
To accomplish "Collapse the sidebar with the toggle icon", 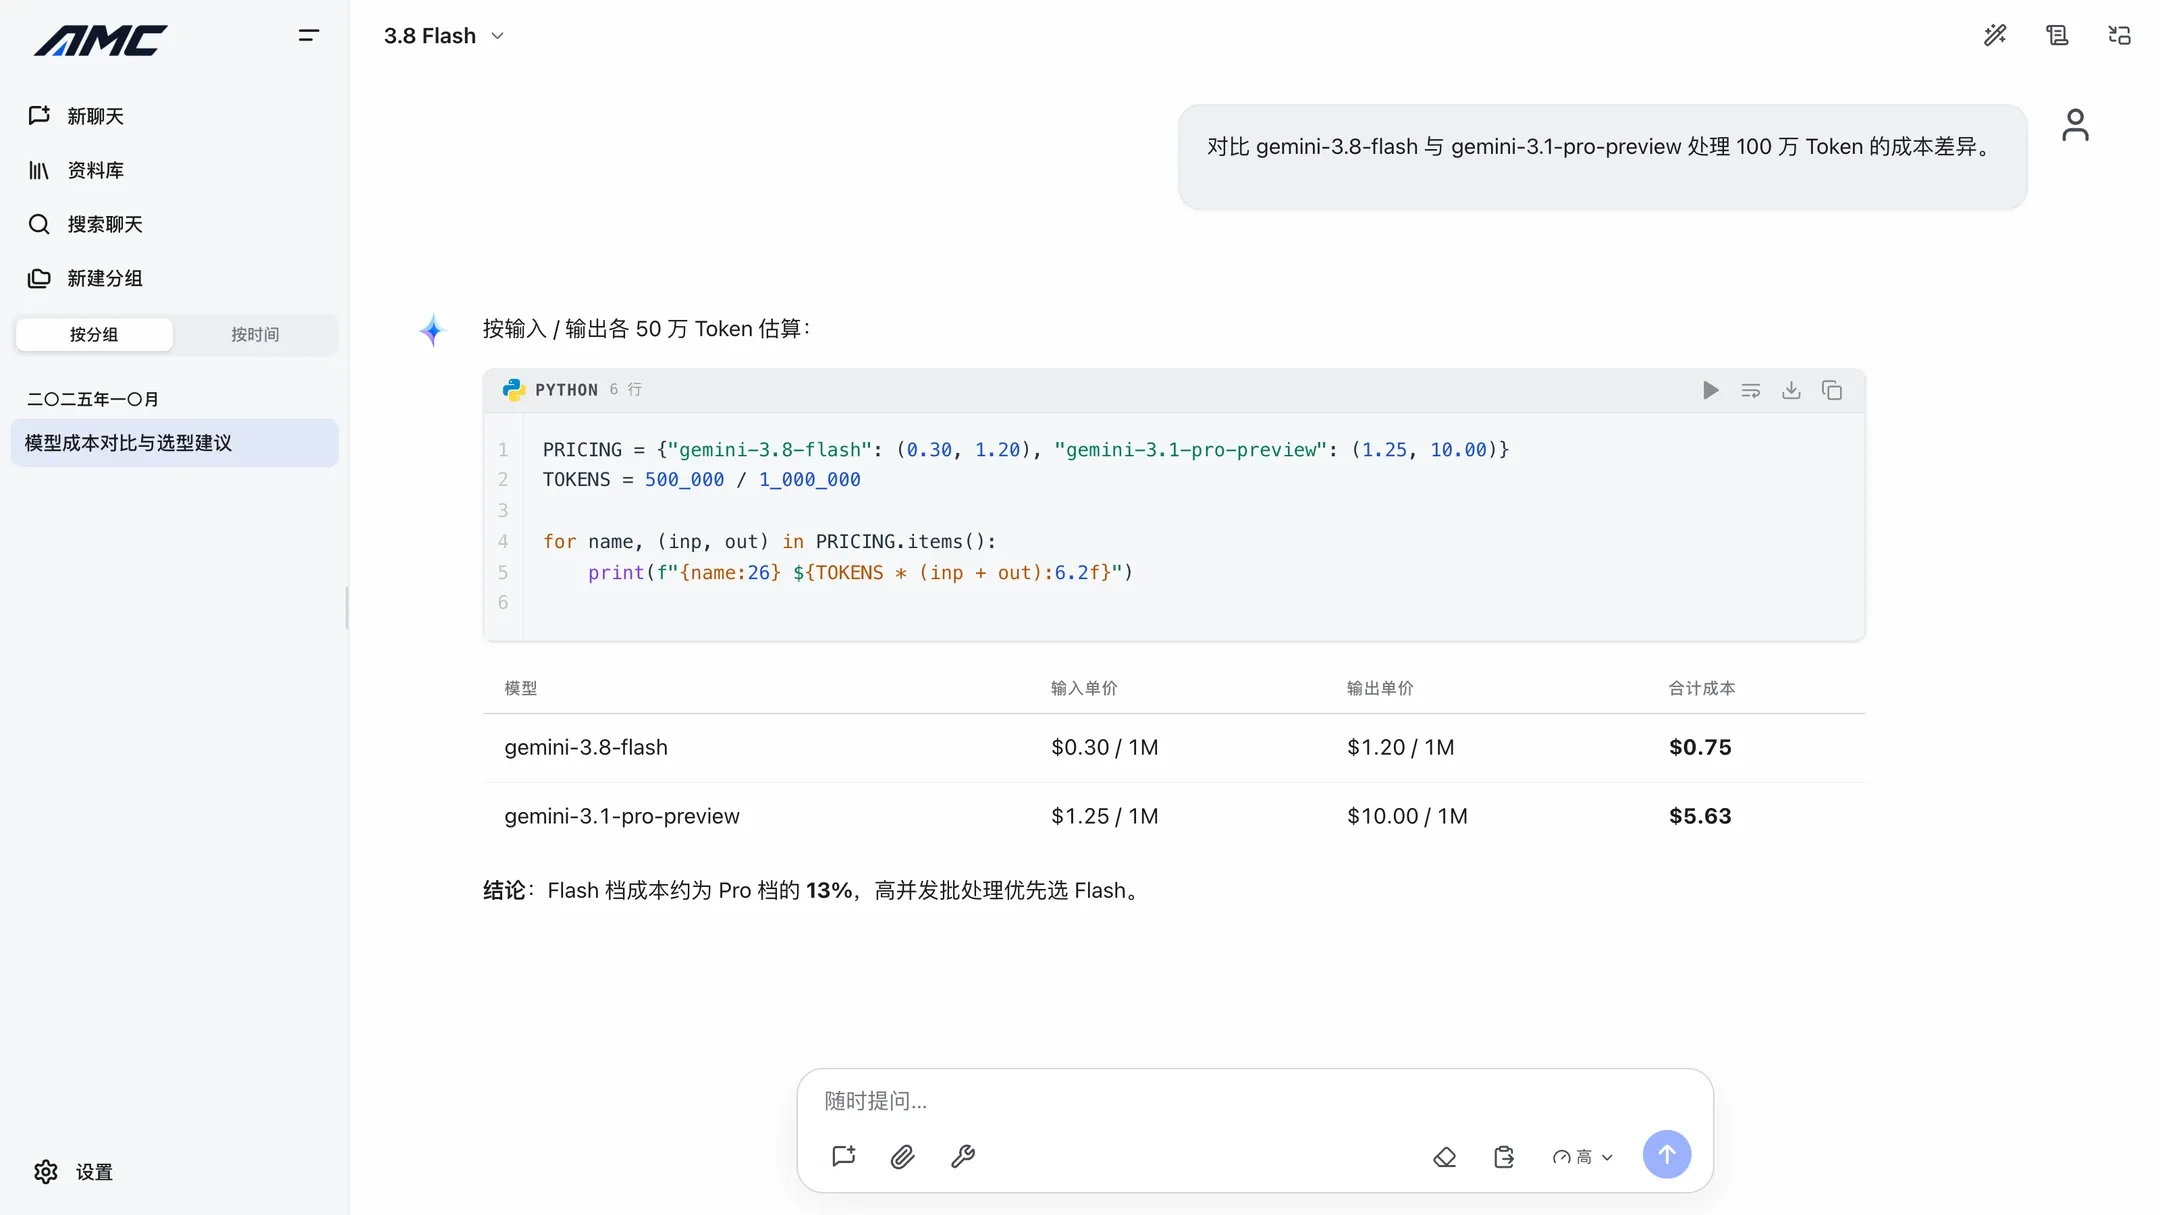I will coord(308,36).
